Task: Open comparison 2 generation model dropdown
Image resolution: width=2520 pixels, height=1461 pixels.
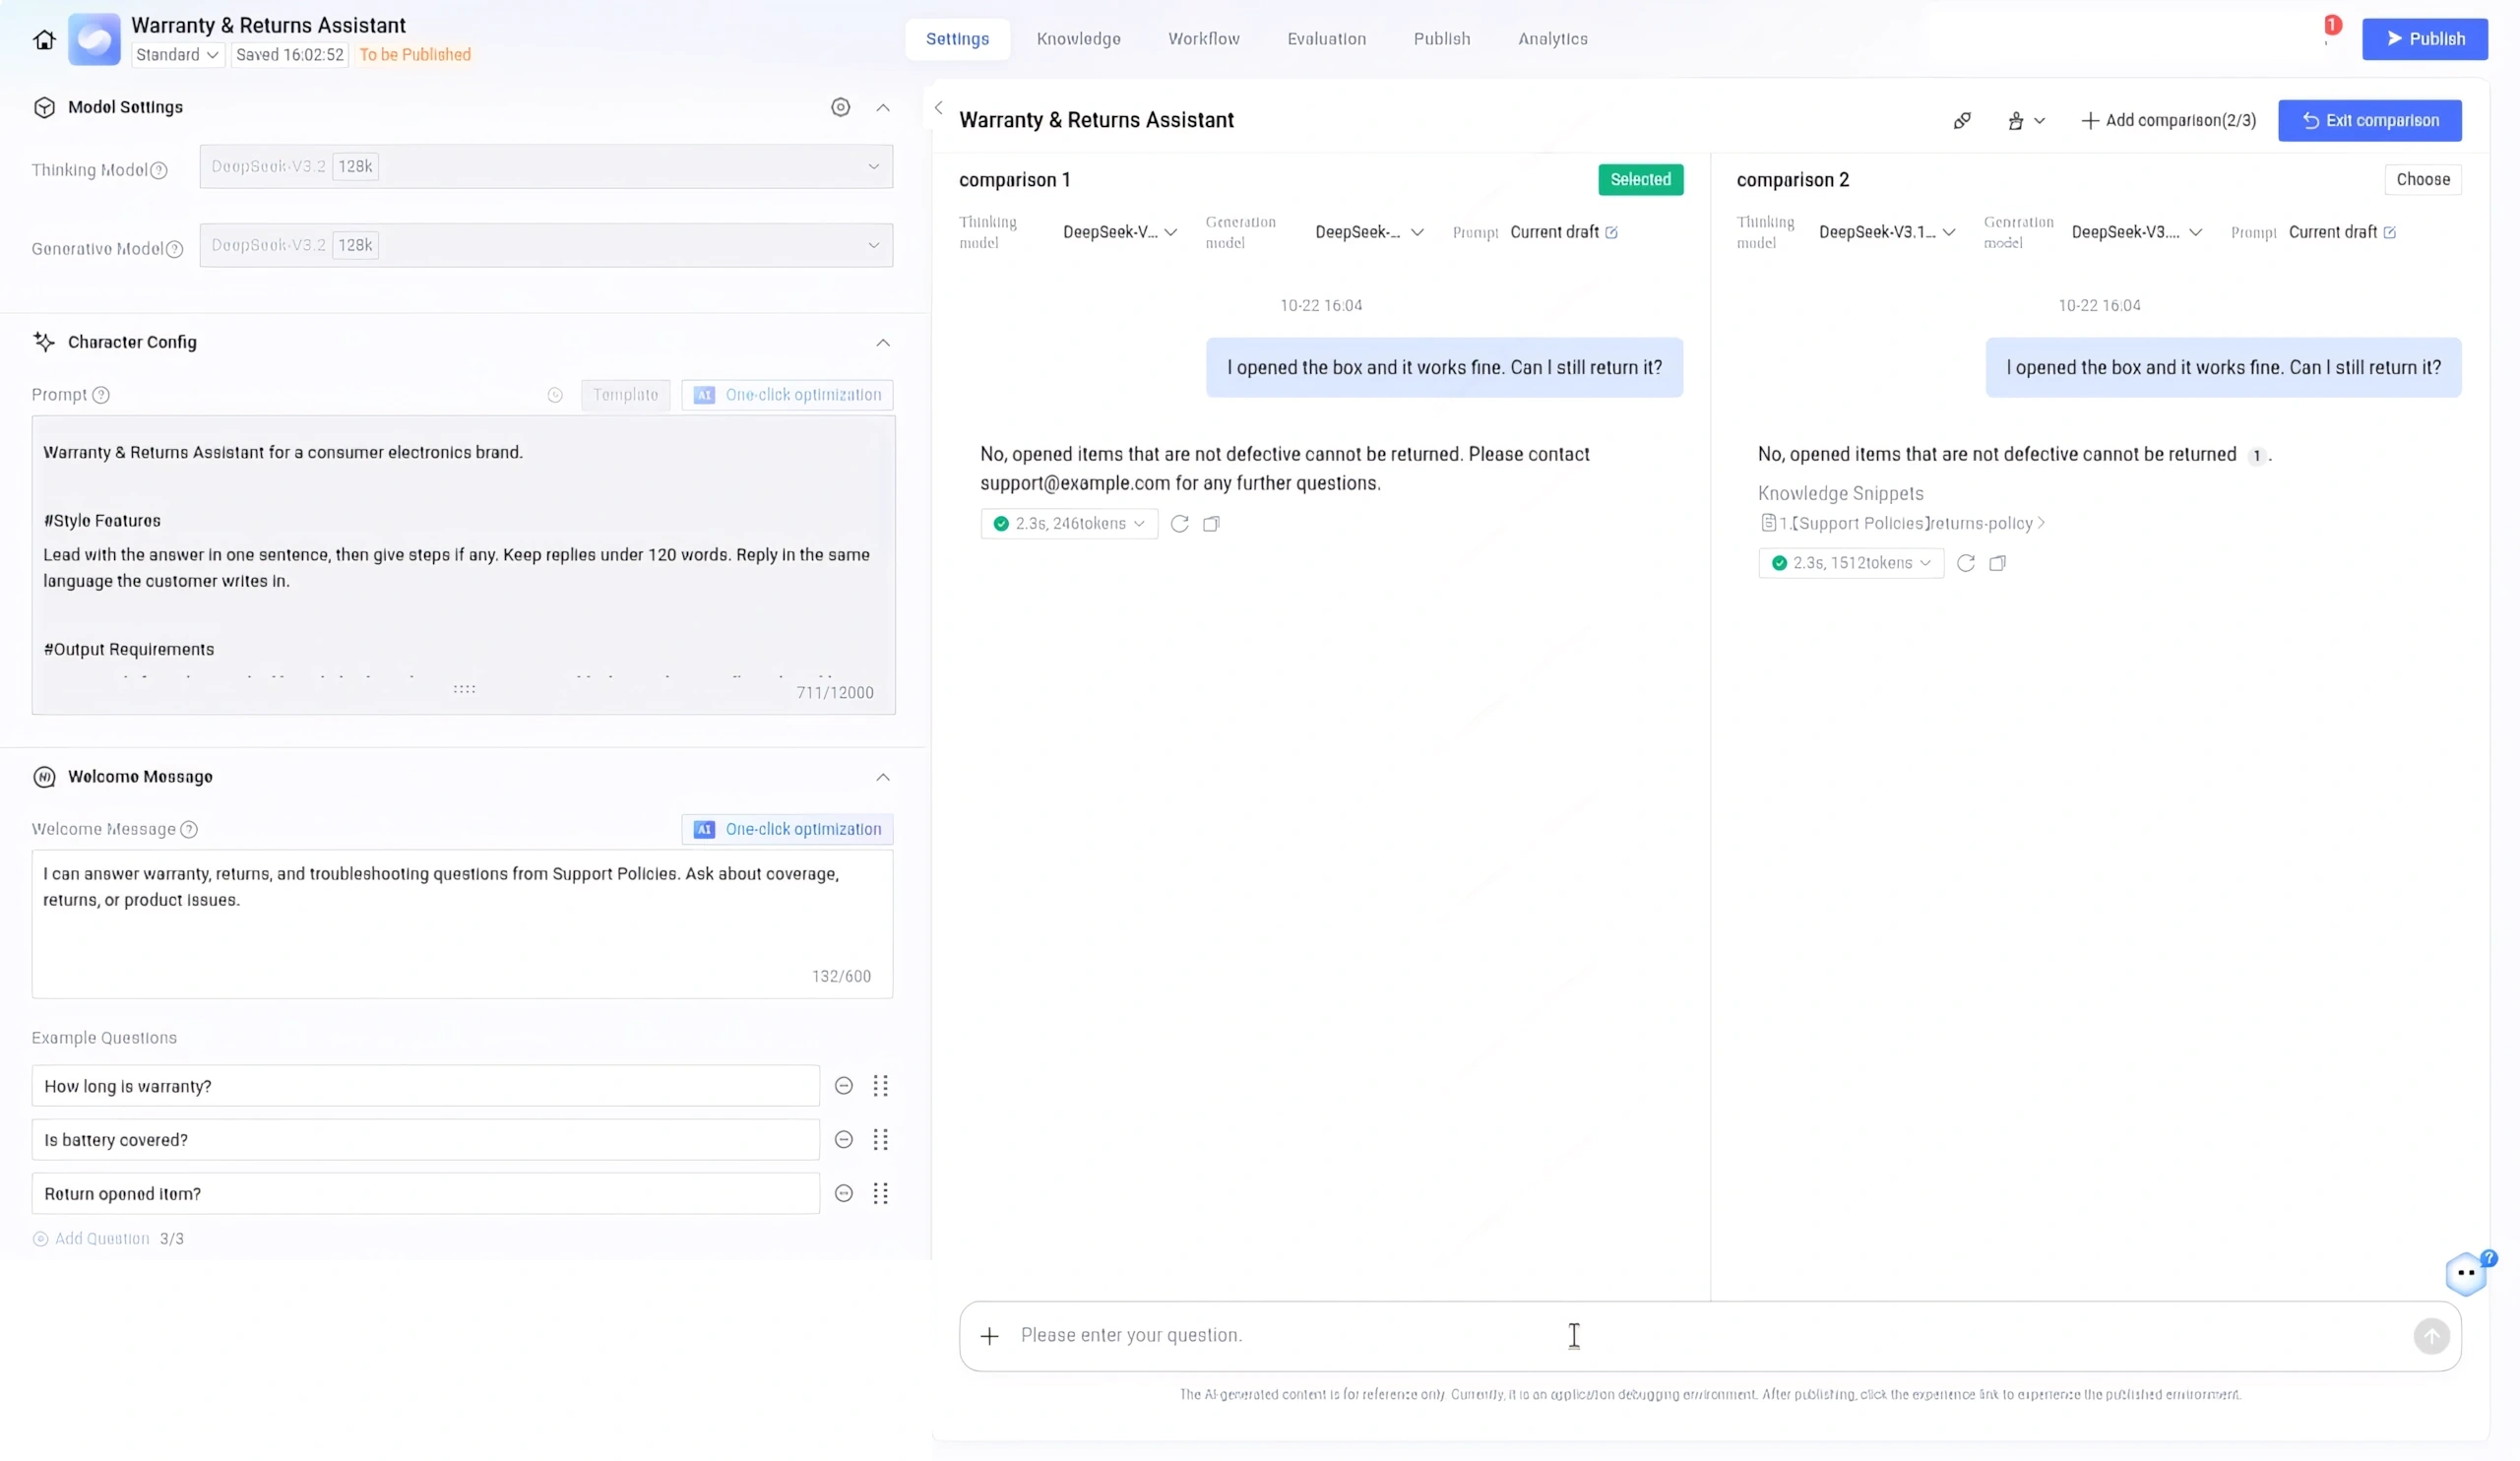Action: (2137, 232)
